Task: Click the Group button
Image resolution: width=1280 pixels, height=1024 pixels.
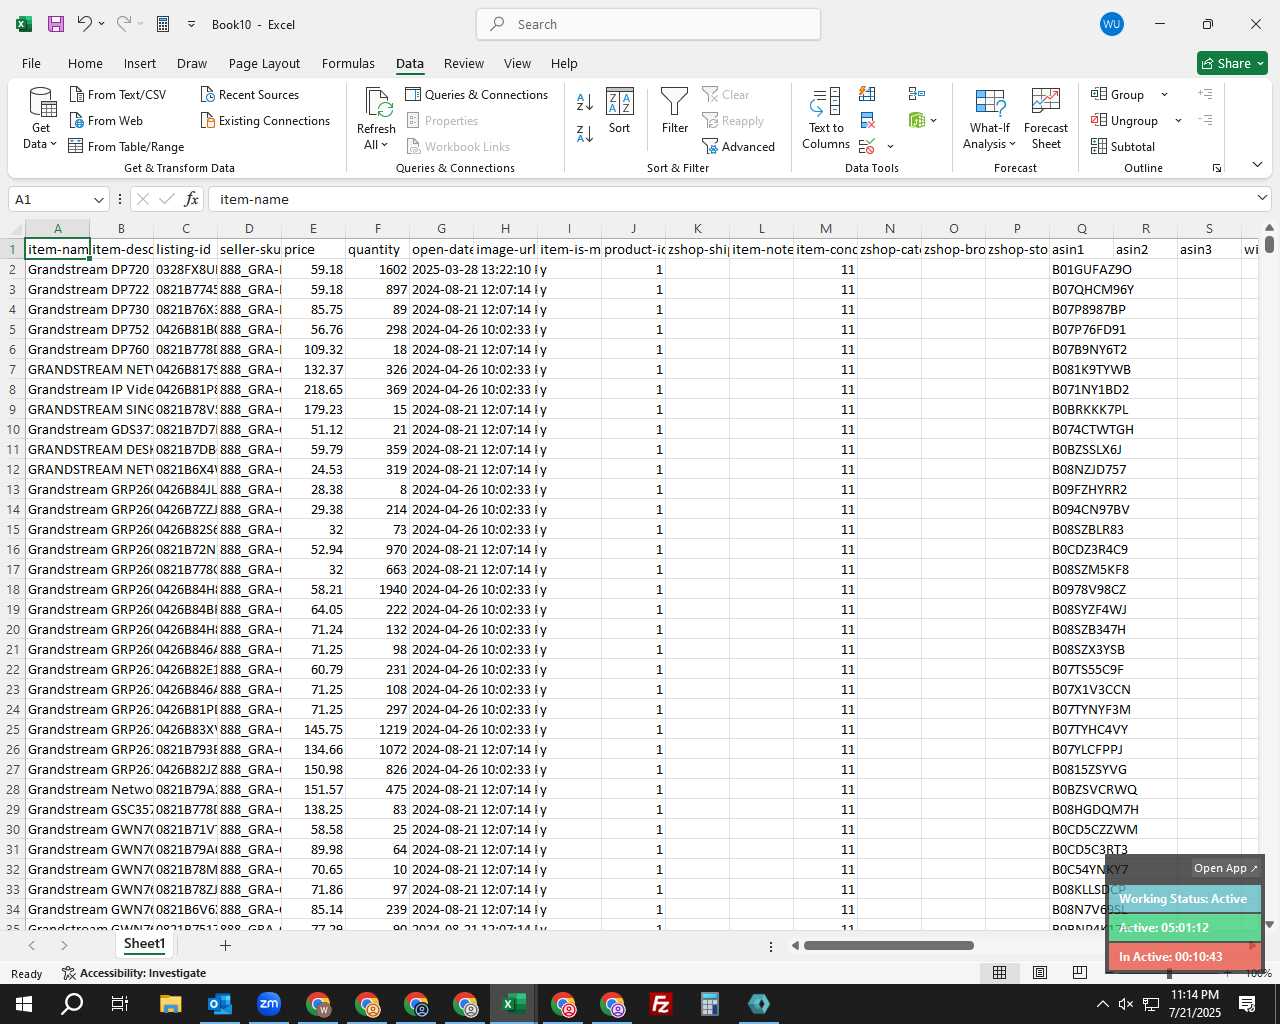Action: [x=1118, y=94]
